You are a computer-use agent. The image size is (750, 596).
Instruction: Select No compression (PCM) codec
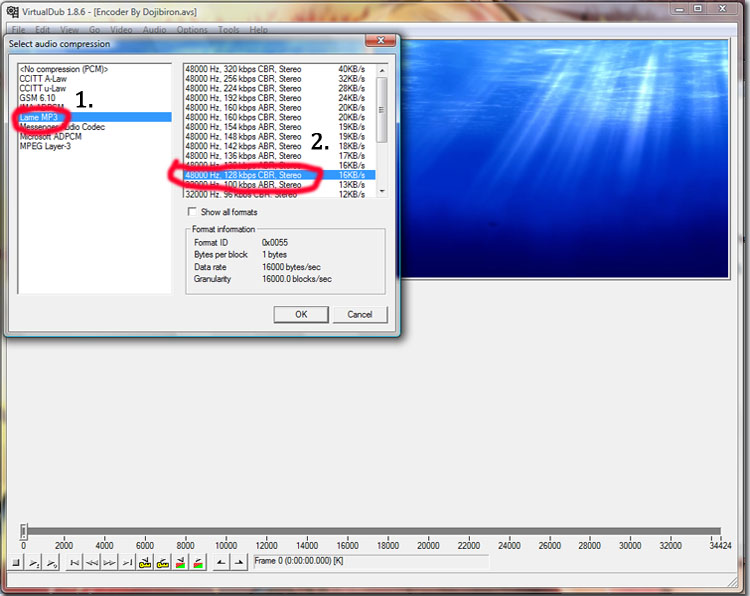click(x=95, y=69)
